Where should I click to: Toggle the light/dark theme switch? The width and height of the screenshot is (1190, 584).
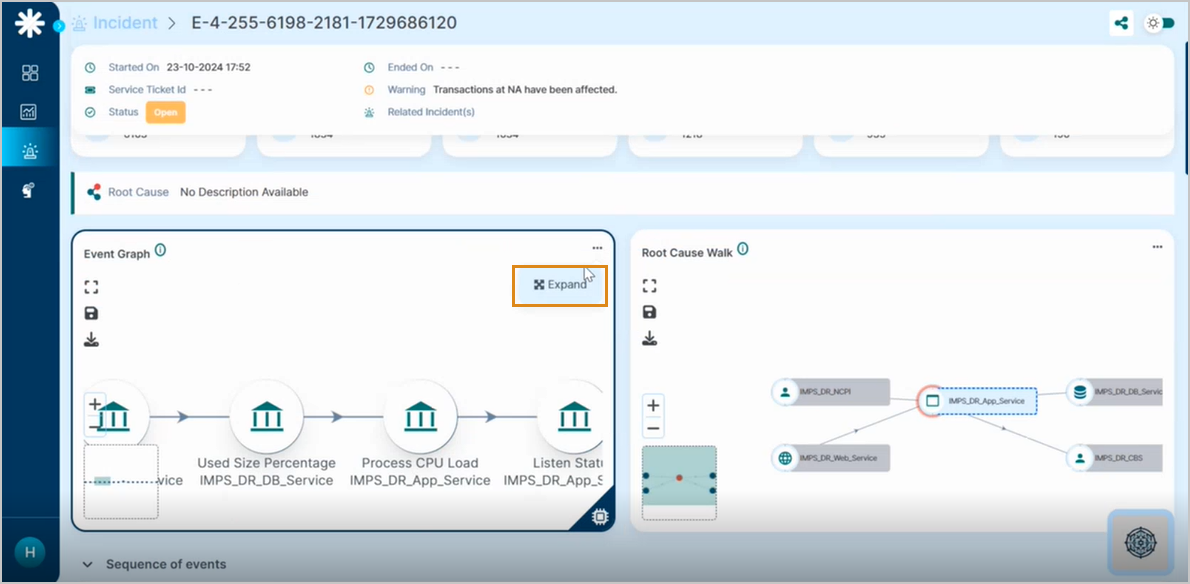(x=1160, y=23)
